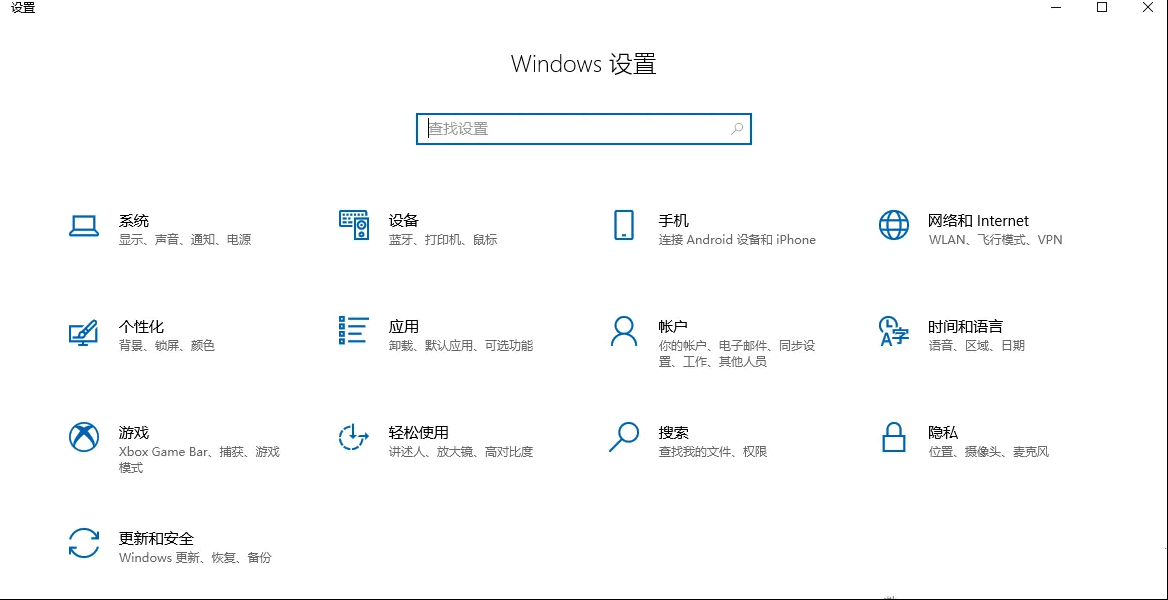
Task: Click the 设置 window title text
Action: click(x=23, y=8)
